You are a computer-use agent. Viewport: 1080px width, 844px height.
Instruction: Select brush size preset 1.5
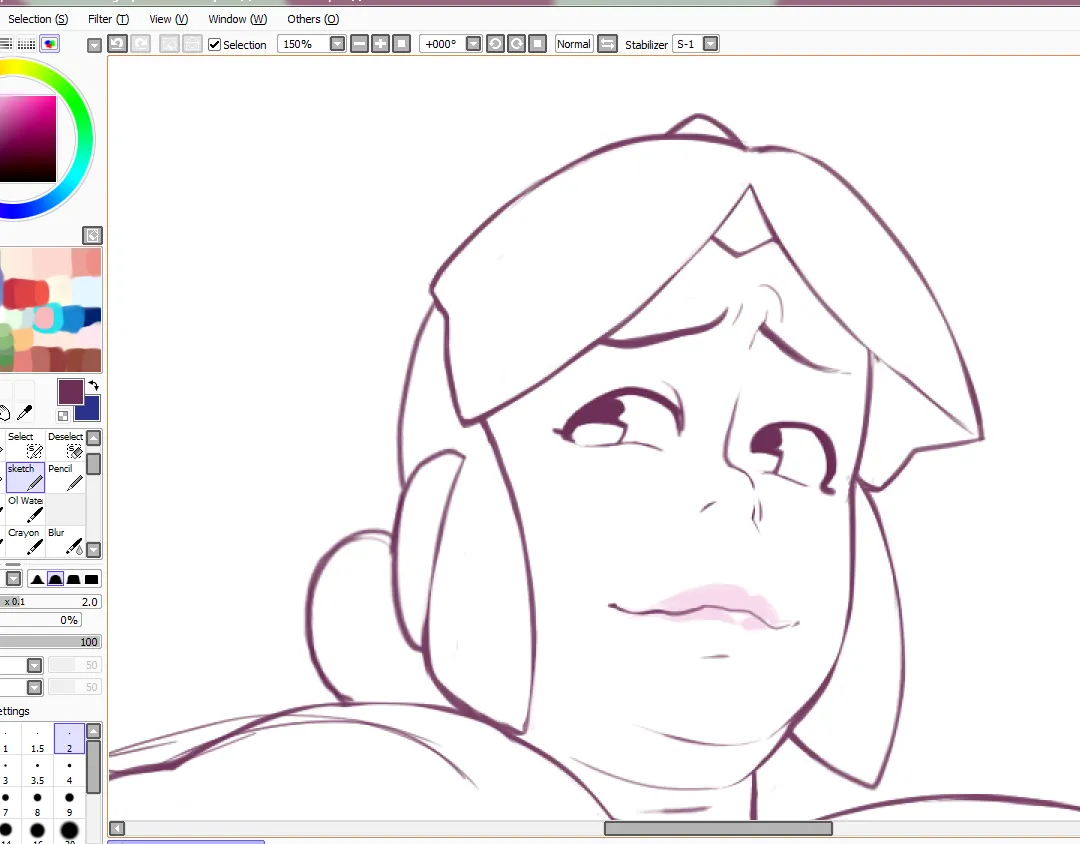(37, 739)
